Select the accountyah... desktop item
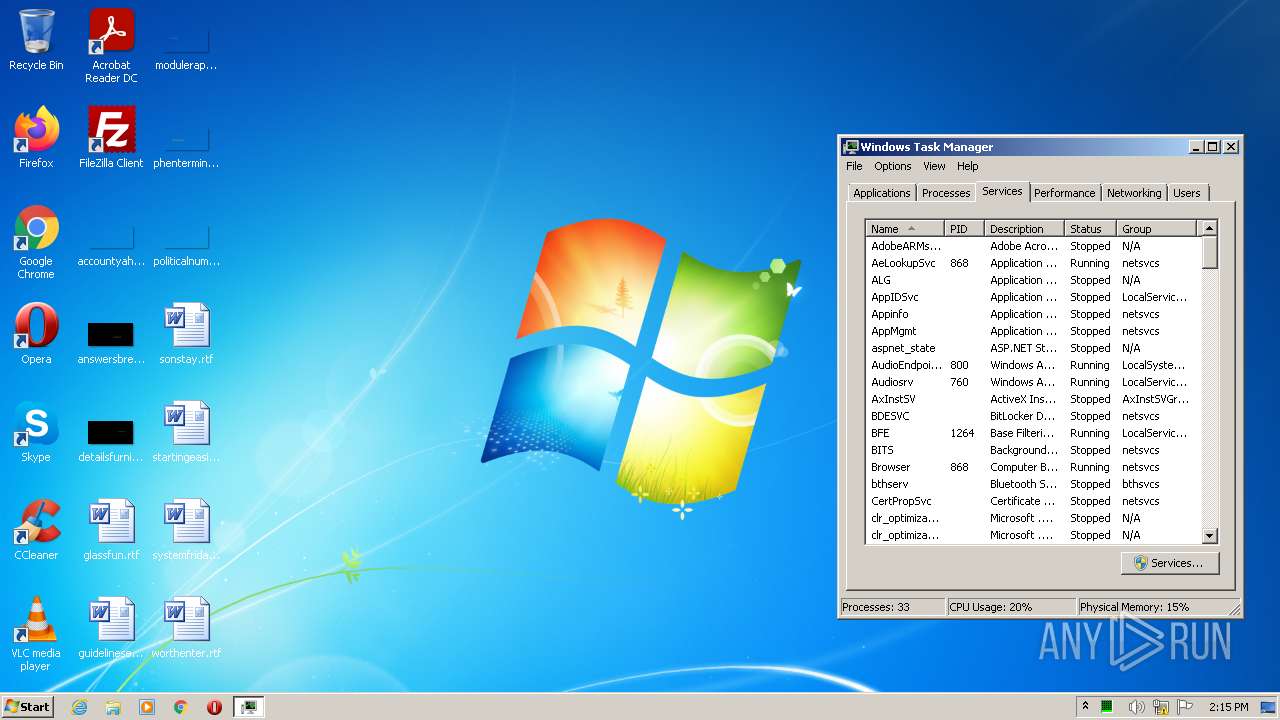 [x=111, y=244]
